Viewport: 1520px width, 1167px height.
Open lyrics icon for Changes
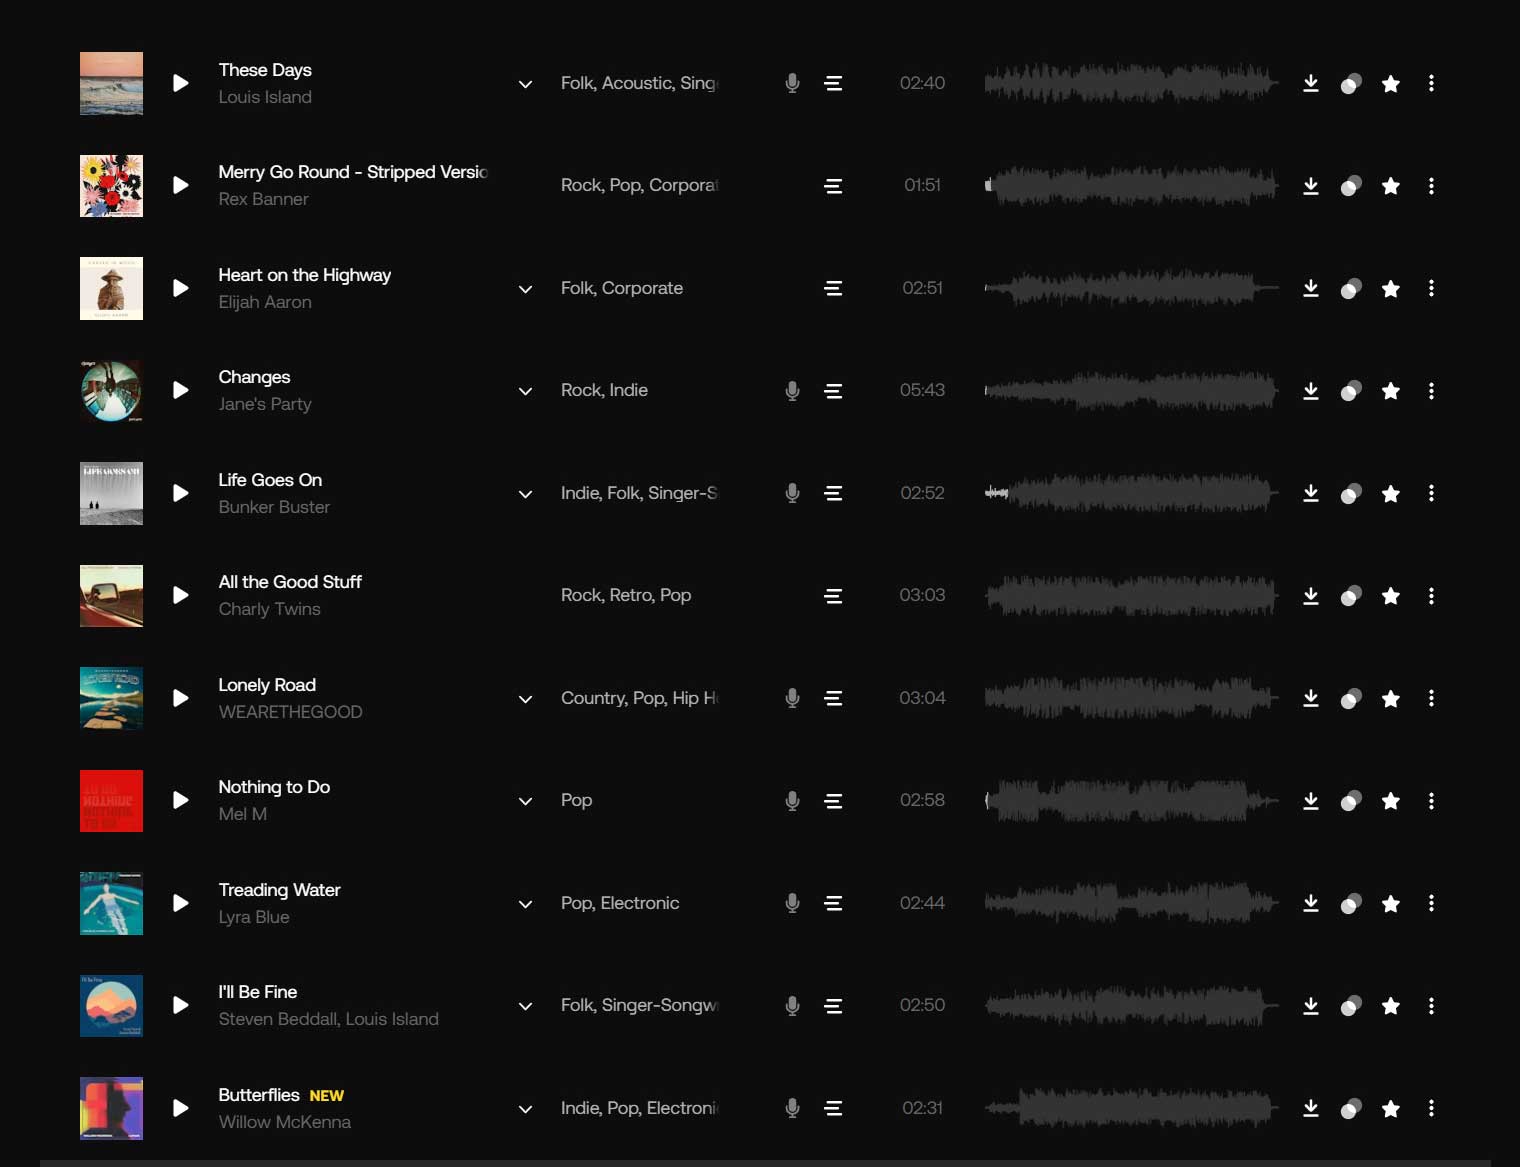833,391
